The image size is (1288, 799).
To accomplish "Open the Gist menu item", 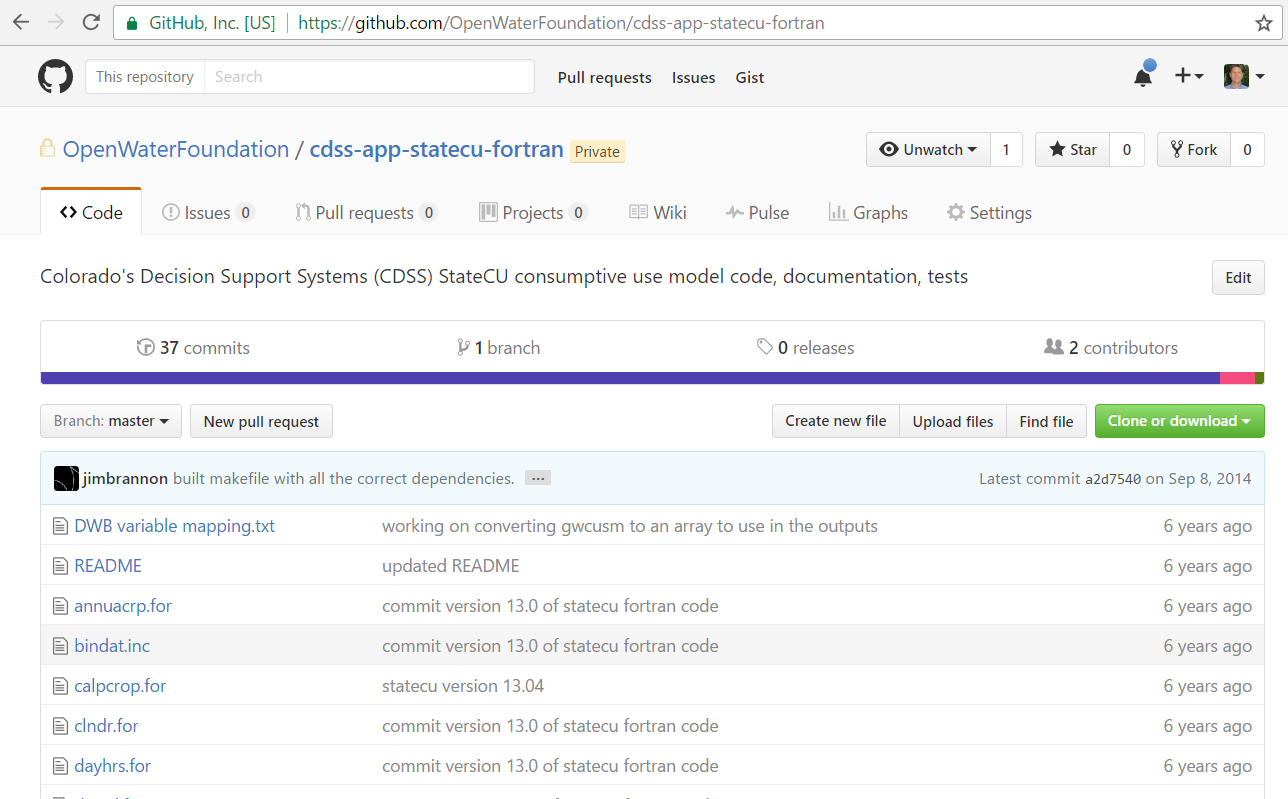I will click(749, 77).
